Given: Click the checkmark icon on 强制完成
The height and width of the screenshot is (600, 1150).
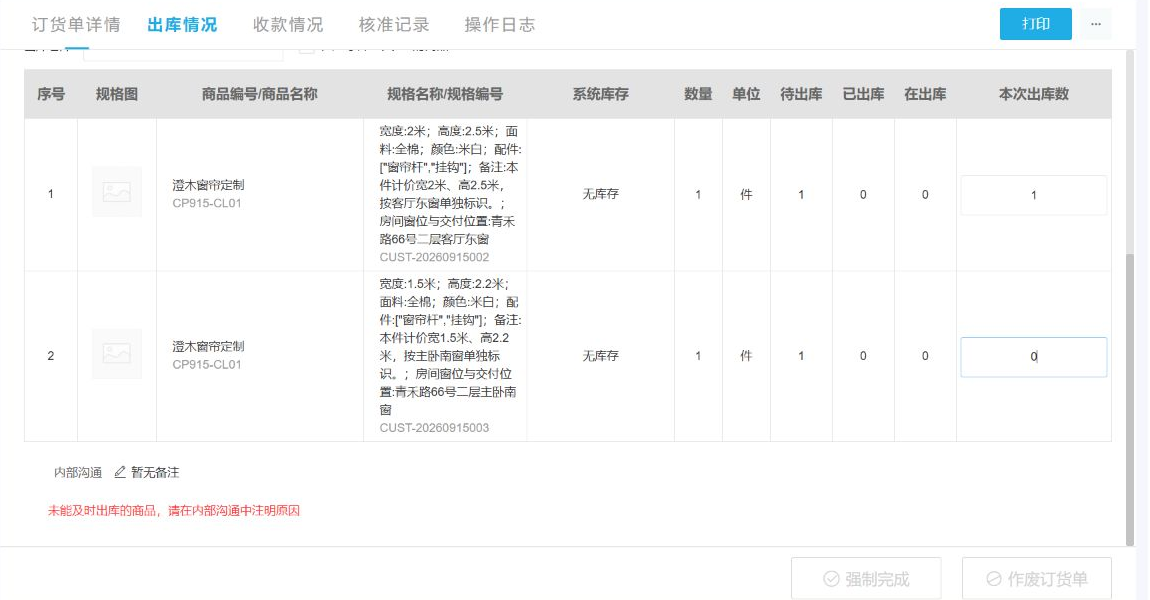Looking at the screenshot, I should [x=831, y=579].
